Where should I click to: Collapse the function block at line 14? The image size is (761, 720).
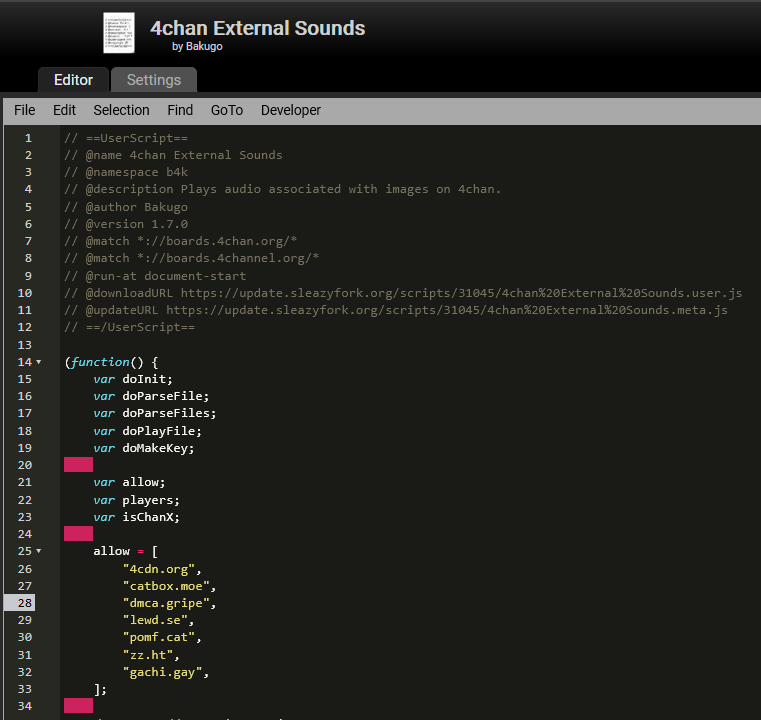(39, 362)
